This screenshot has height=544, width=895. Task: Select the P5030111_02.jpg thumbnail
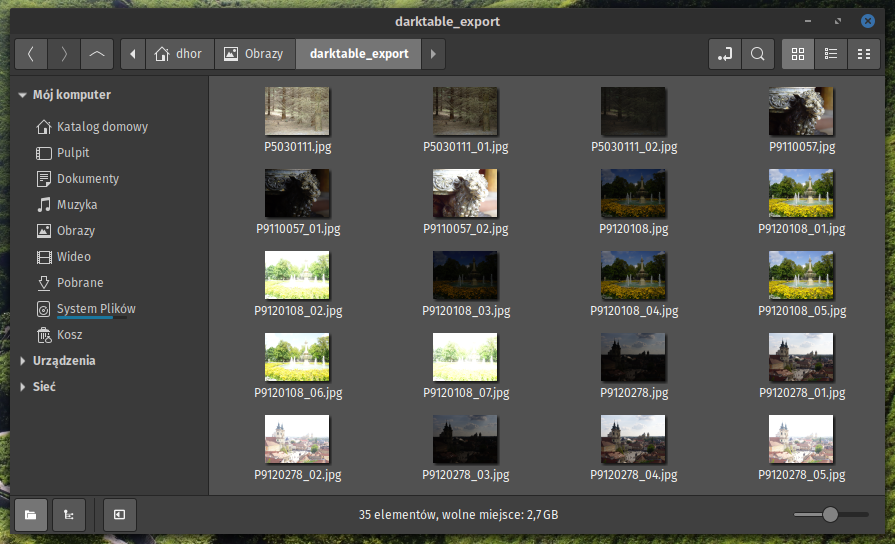pyautogui.click(x=633, y=111)
